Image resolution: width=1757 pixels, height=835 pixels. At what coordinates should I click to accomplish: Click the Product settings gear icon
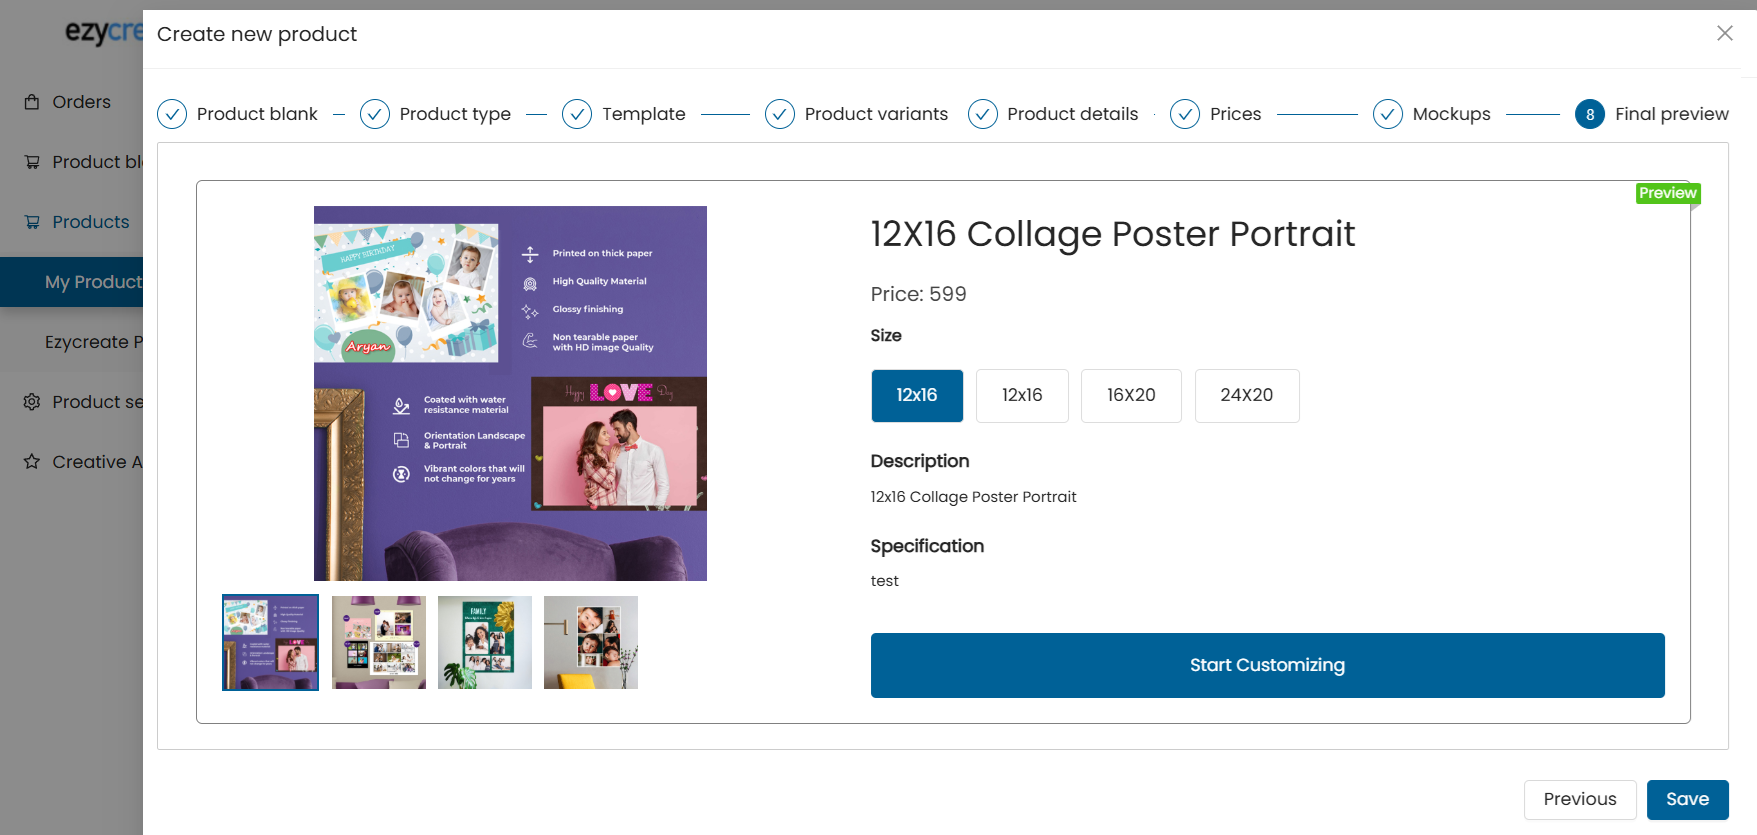coord(32,402)
